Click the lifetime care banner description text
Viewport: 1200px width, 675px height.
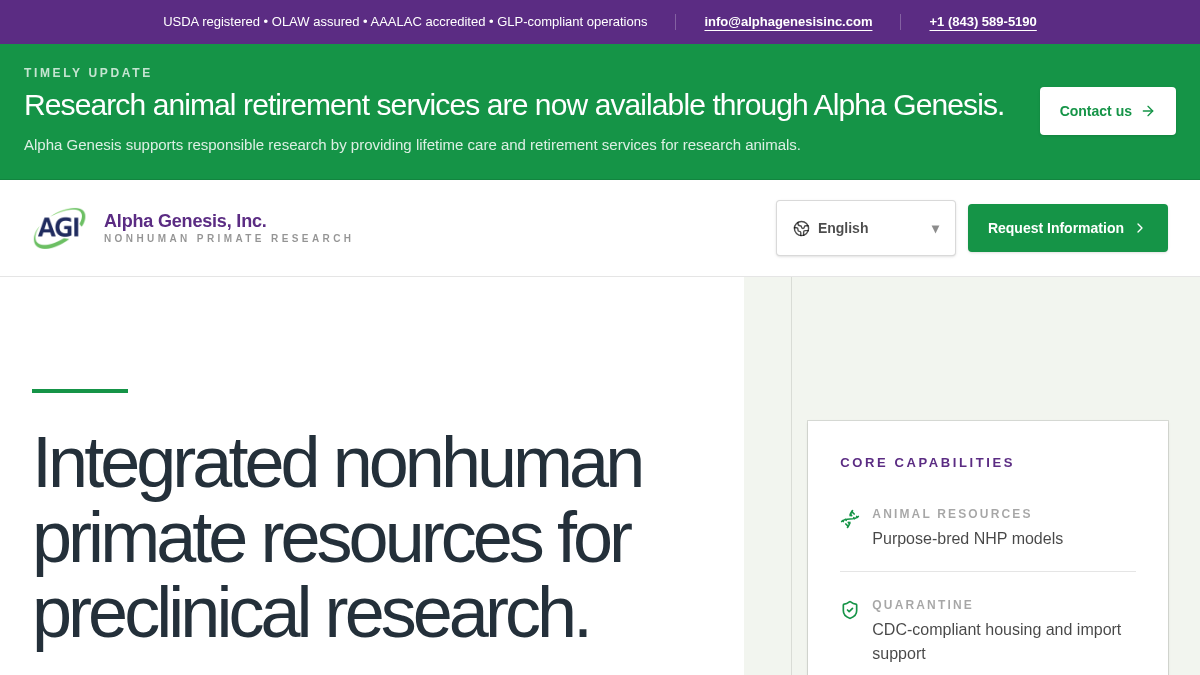click(412, 145)
